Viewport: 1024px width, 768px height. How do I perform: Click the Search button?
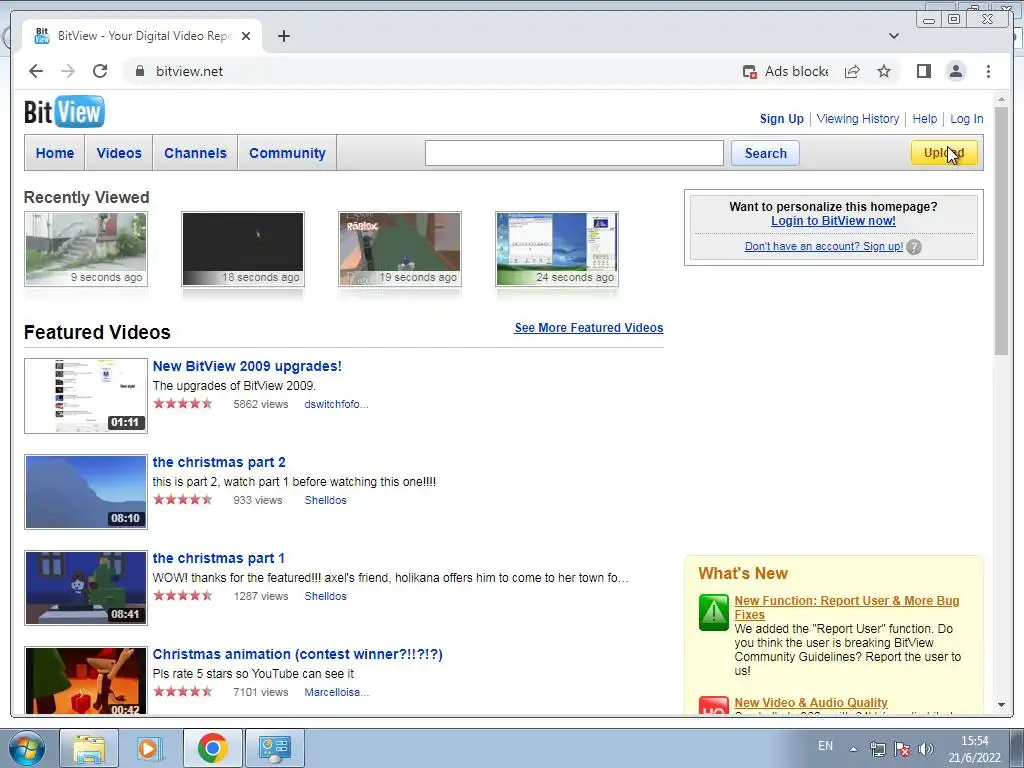point(765,153)
